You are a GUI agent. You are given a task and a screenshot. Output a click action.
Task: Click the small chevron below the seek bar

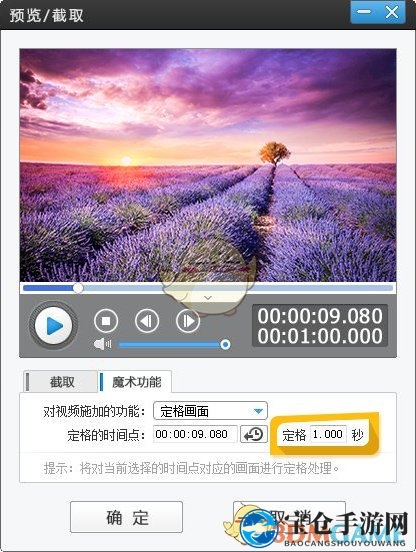tap(208, 298)
